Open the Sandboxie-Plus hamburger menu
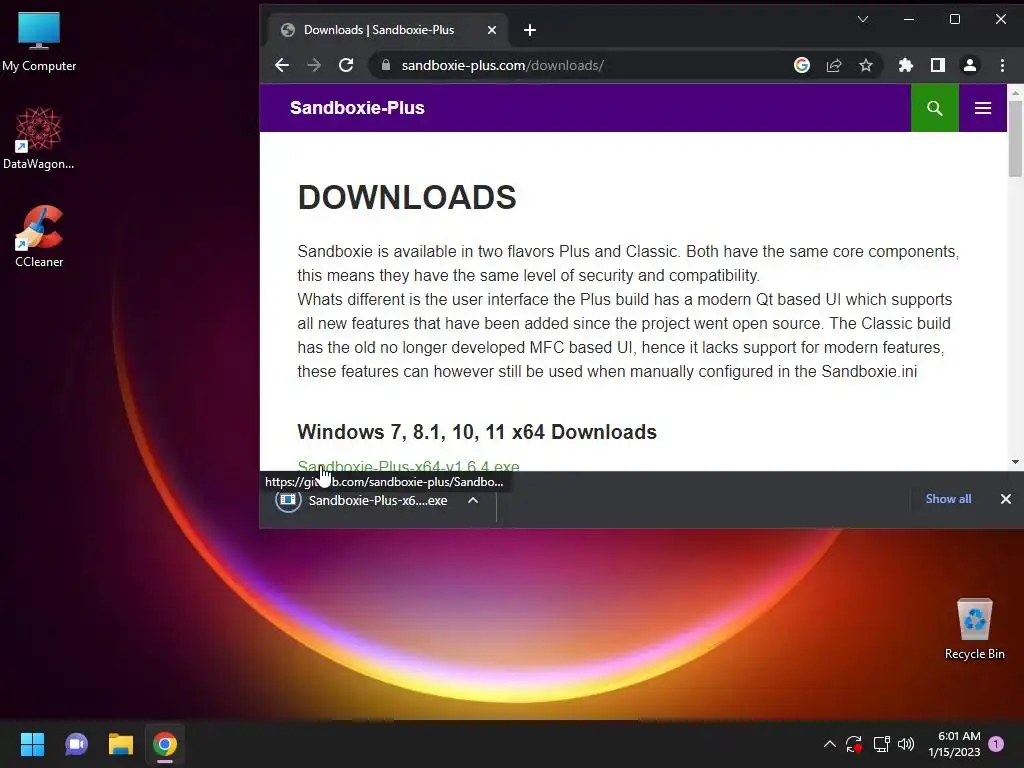This screenshot has width=1024, height=768. (x=983, y=108)
